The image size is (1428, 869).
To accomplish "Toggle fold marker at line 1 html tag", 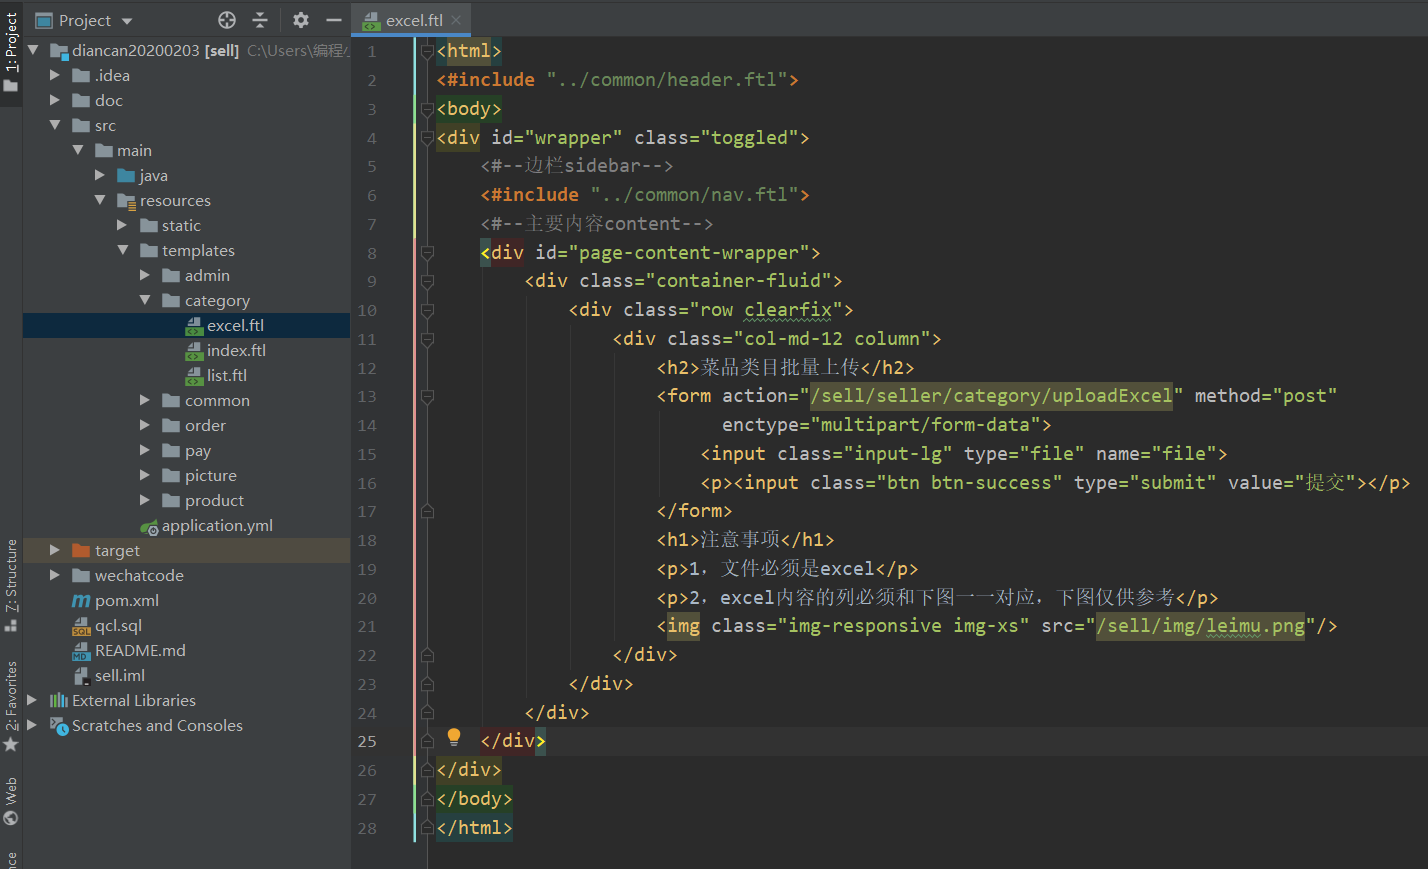I will coord(427,51).
